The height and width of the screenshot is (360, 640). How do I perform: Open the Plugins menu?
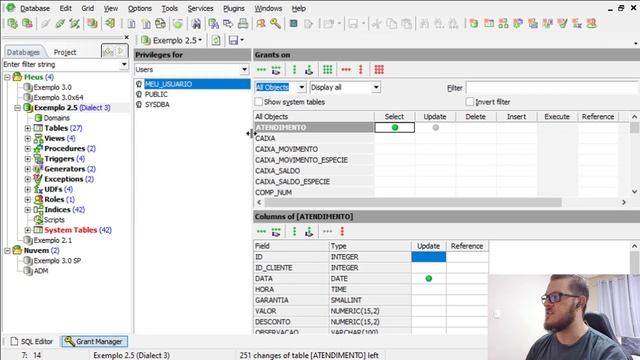234,8
